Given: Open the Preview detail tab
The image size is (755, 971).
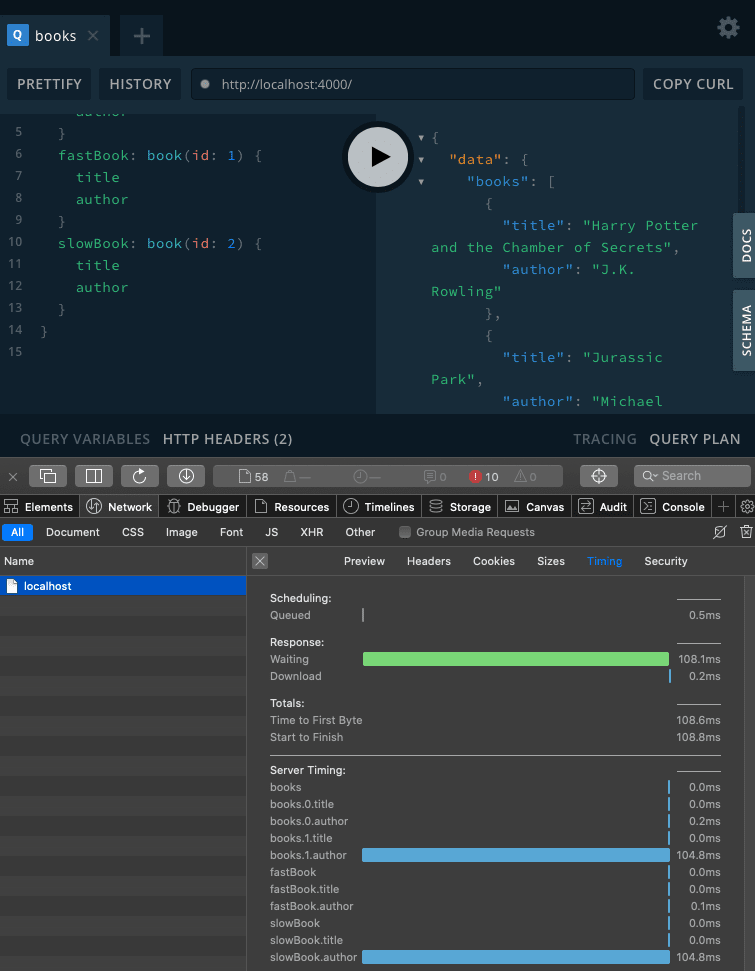Looking at the screenshot, I should pyautogui.click(x=364, y=561).
